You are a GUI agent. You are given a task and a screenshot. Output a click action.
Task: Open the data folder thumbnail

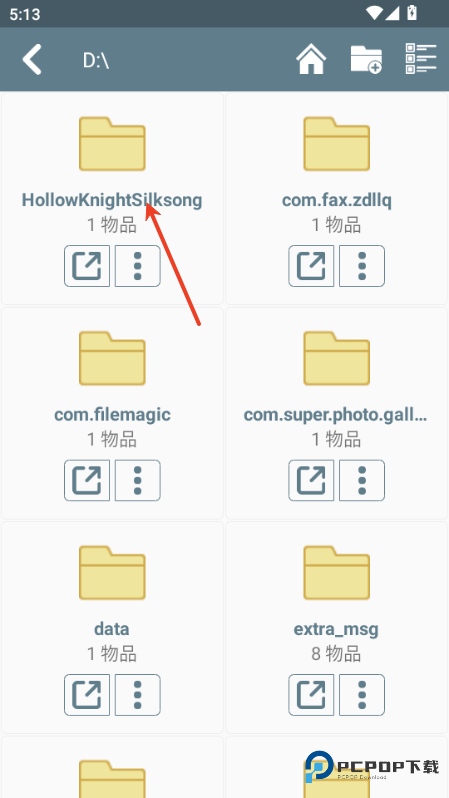(x=112, y=573)
